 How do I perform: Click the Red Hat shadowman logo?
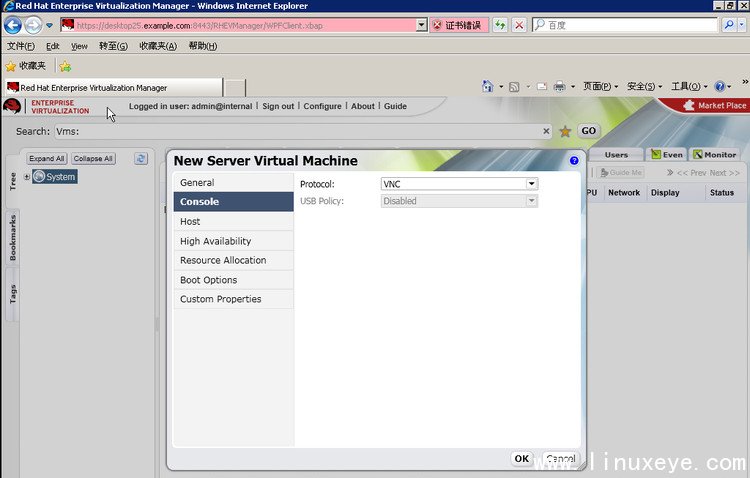[x=12, y=106]
